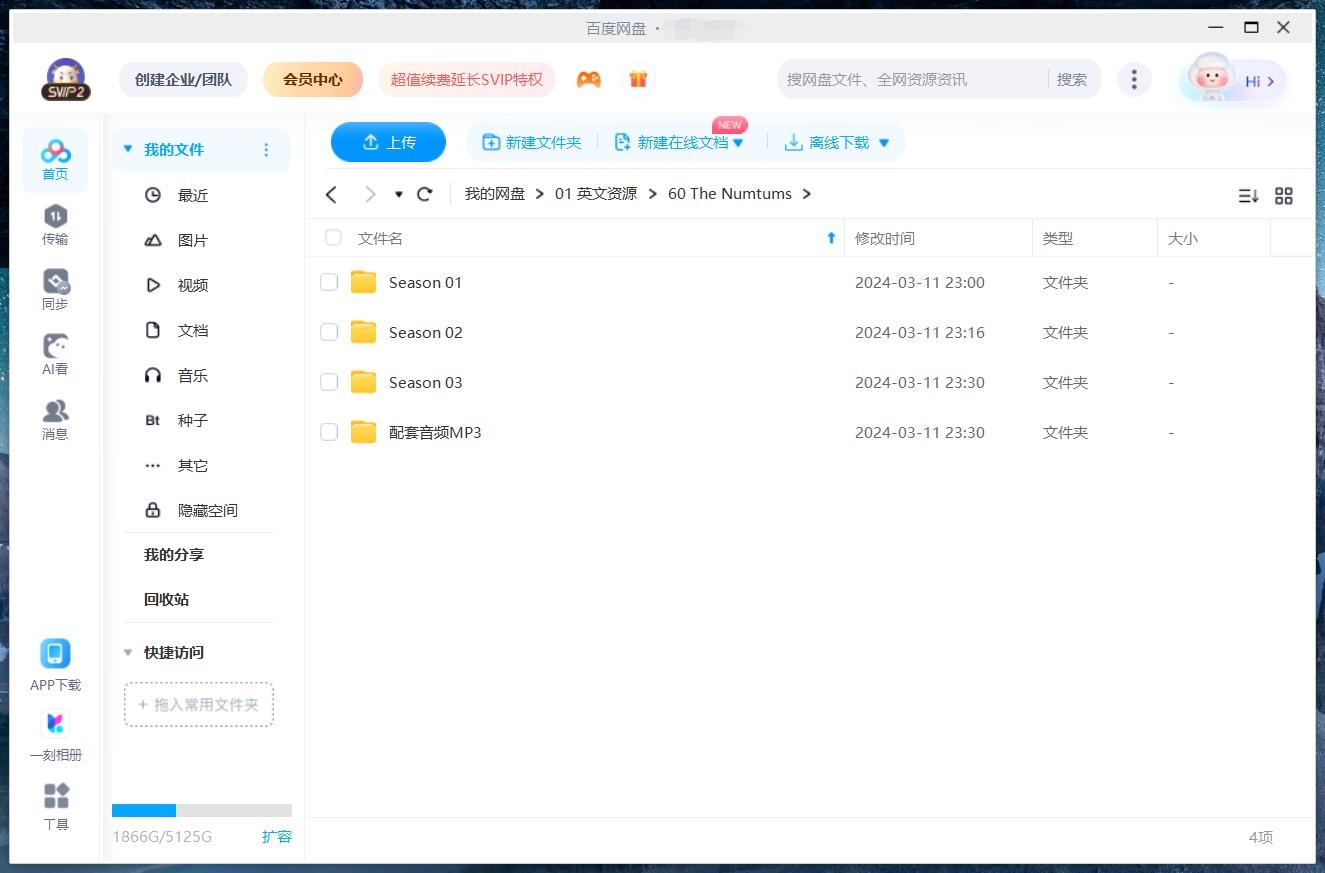
Task: Click the 上传 upload button
Action: (388, 142)
